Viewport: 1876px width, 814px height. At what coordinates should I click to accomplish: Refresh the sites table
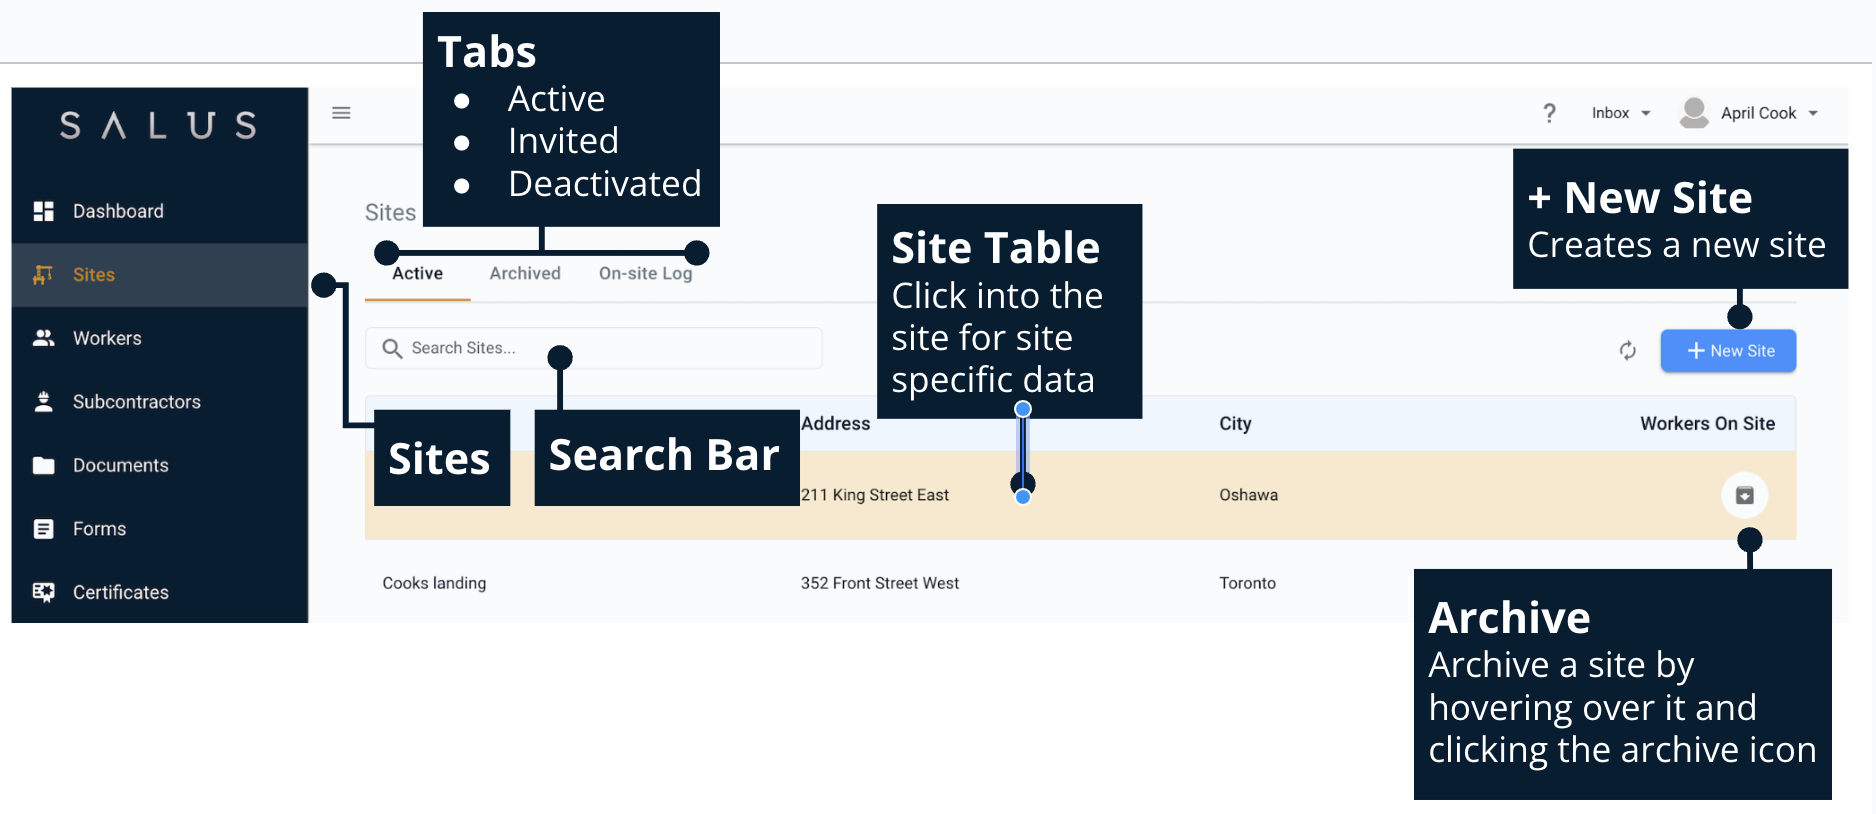click(x=1628, y=351)
